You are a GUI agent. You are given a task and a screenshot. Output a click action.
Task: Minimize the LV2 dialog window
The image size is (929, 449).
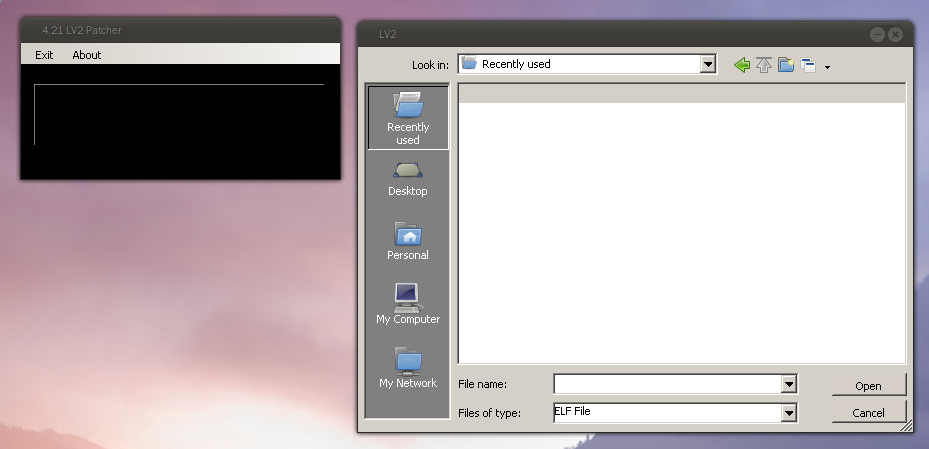[x=877, y=34]
